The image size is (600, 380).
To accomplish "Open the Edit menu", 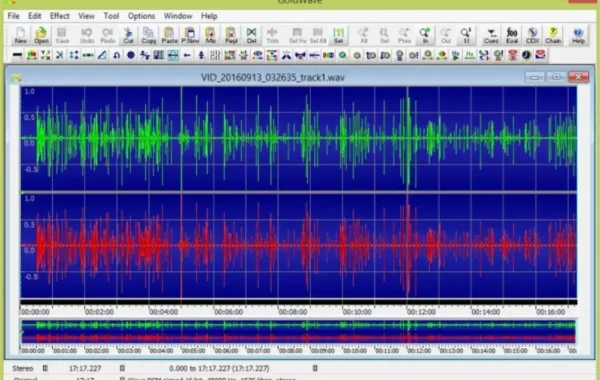I will point(34,16).
